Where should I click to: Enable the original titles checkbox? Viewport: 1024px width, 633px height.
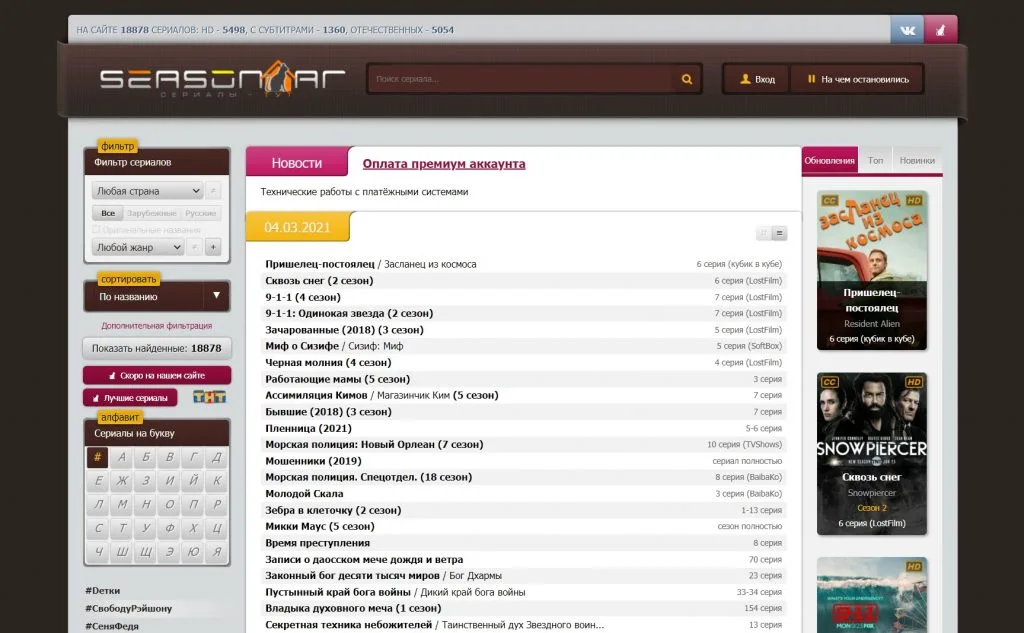pyautogui.click(x=97, y=230)
